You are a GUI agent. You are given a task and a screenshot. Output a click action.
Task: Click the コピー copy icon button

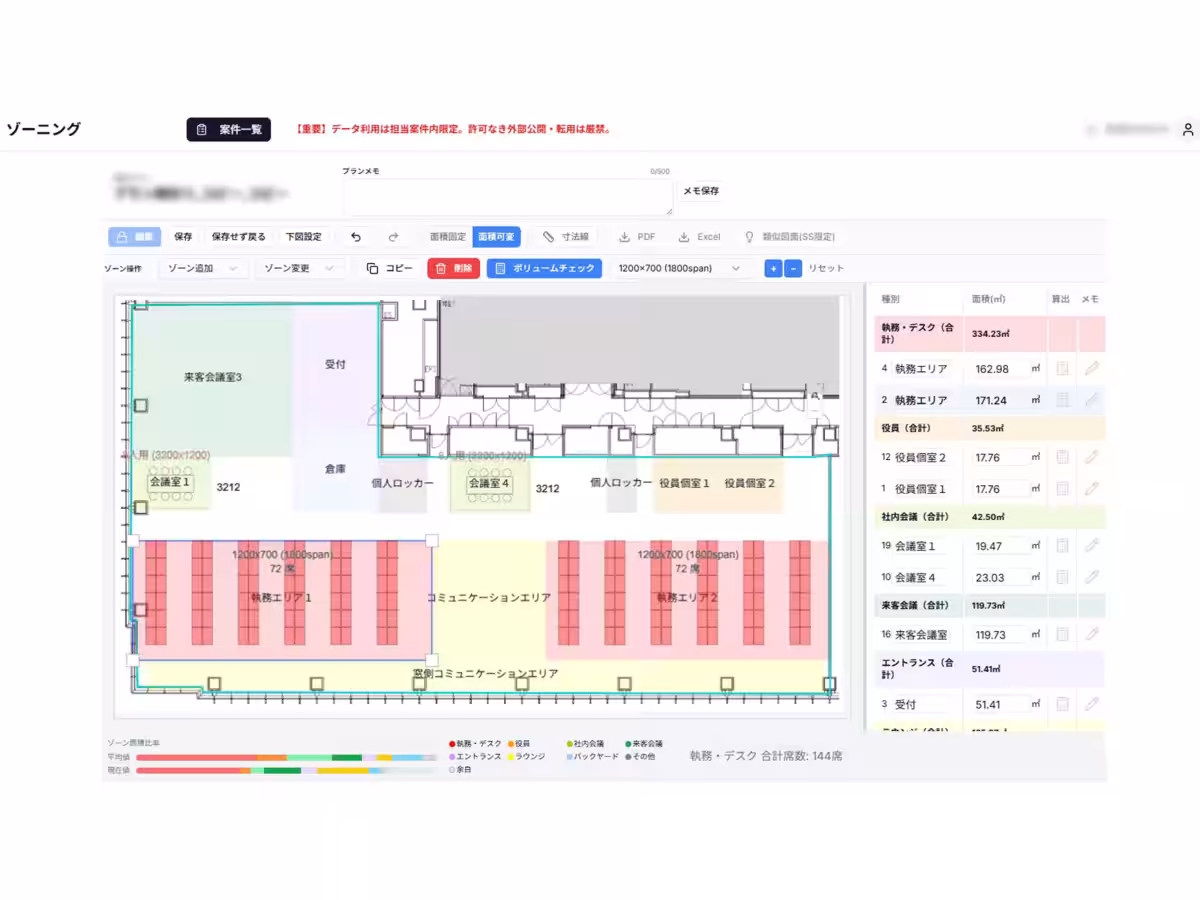tap(389, 268)
